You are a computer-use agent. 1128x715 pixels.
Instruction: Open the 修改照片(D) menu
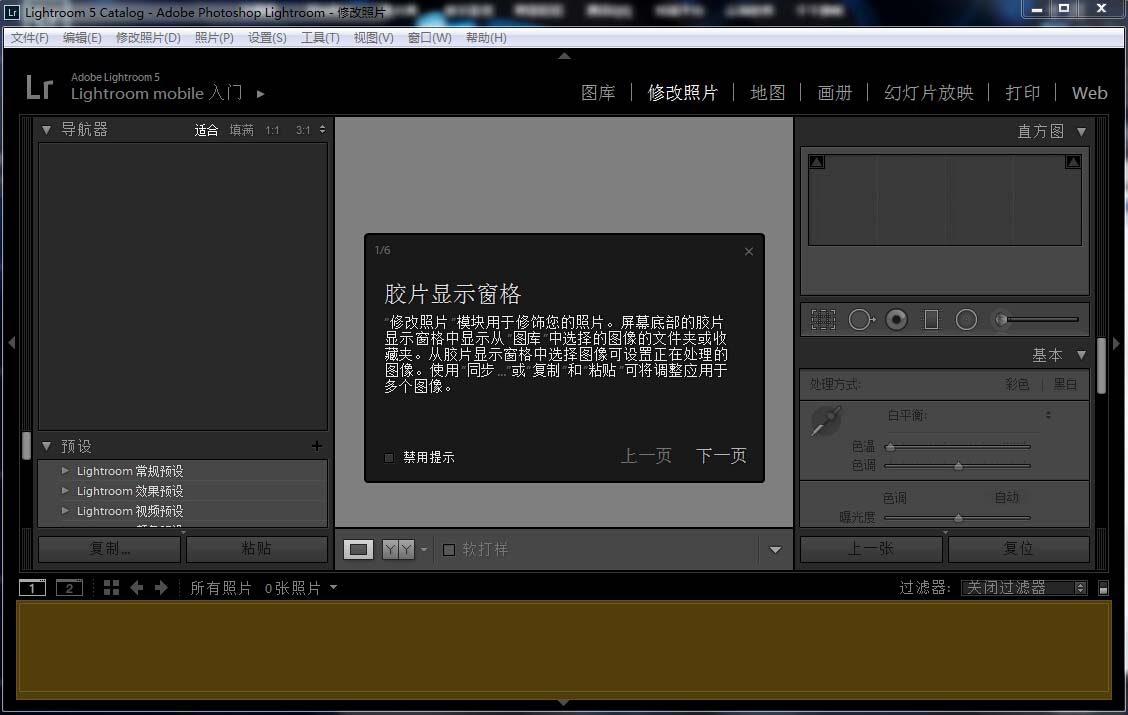click(x=148, y=37)
